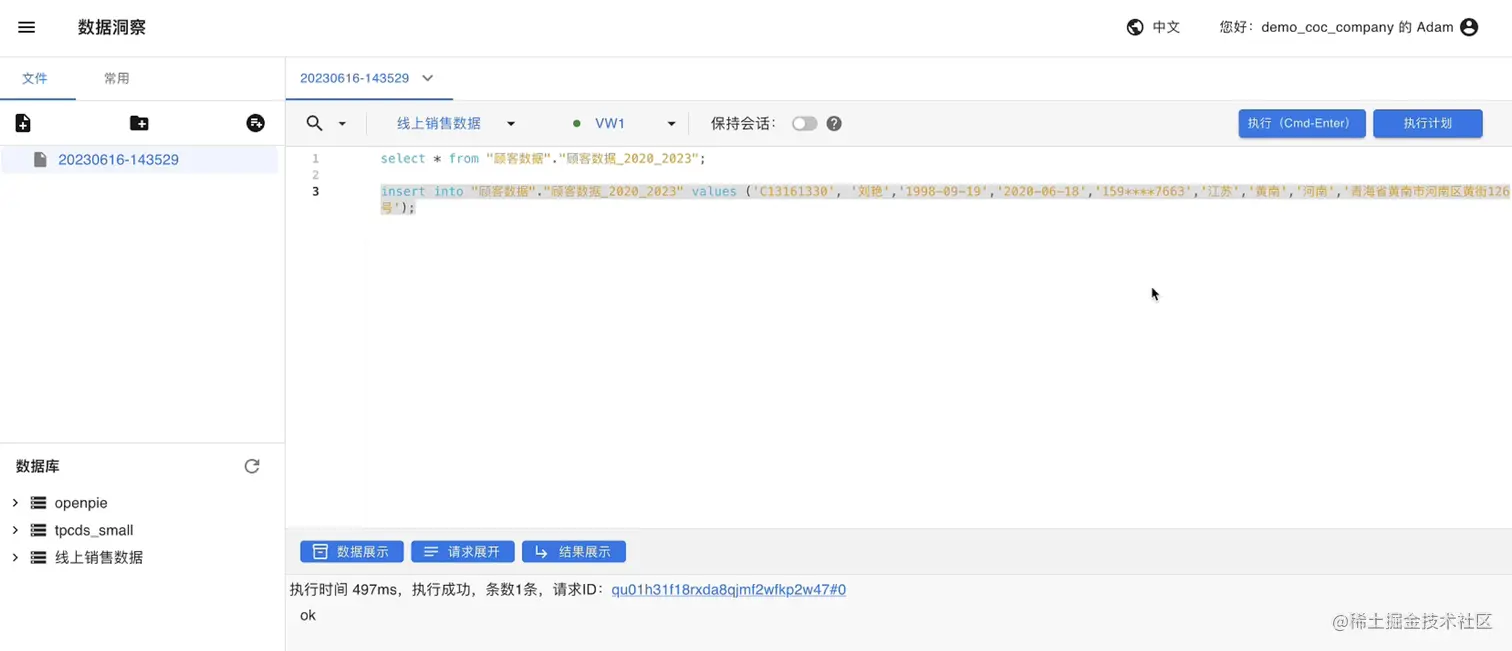Open the hamburger navigation menu
The image size is (1512, 651).
tap(27, 28)
